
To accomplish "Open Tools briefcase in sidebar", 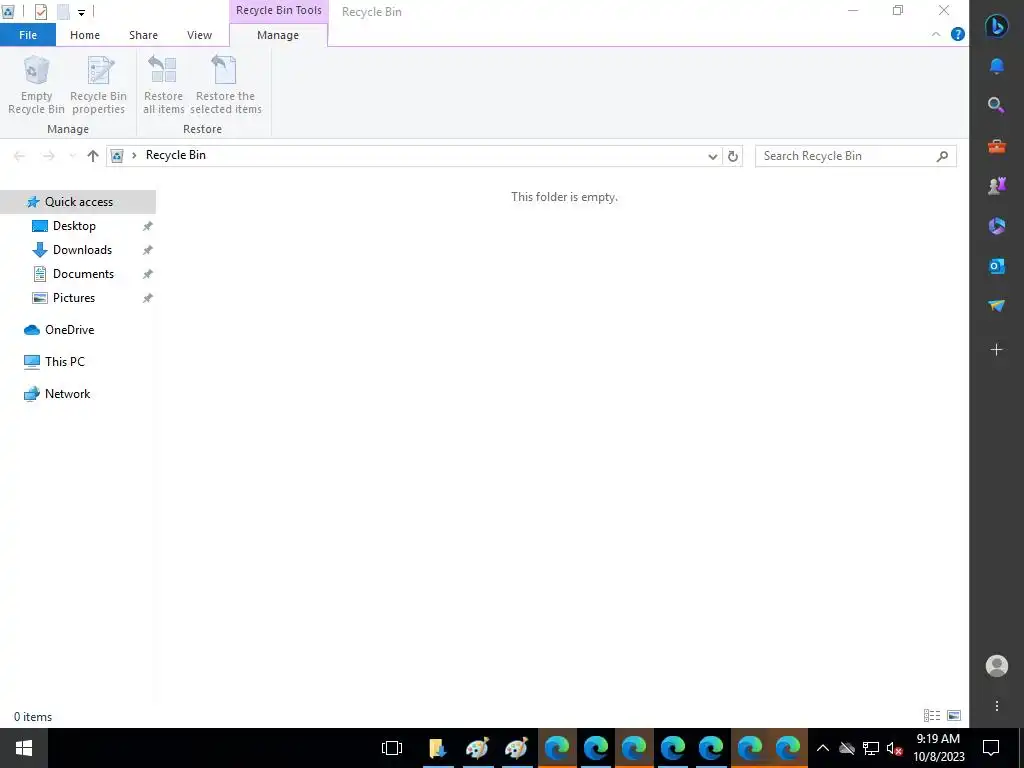I will click(997, 146).
